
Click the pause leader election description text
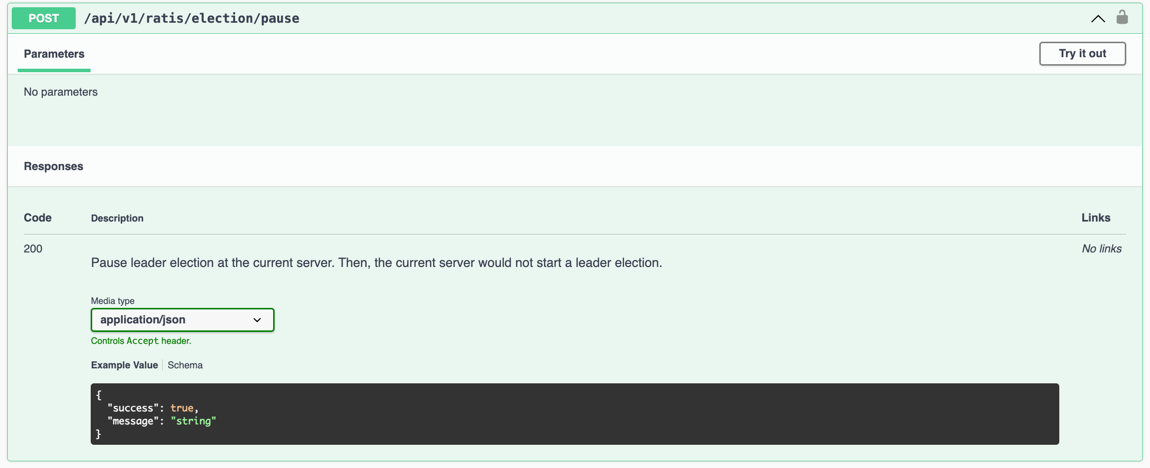click(376, 263)
